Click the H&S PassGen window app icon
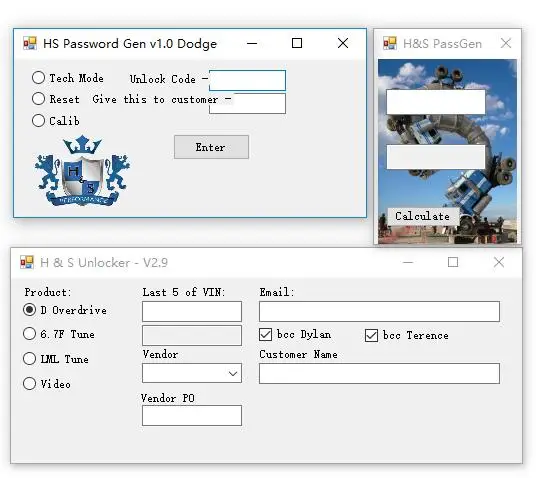The image size is (536, 478). [390, 43]
